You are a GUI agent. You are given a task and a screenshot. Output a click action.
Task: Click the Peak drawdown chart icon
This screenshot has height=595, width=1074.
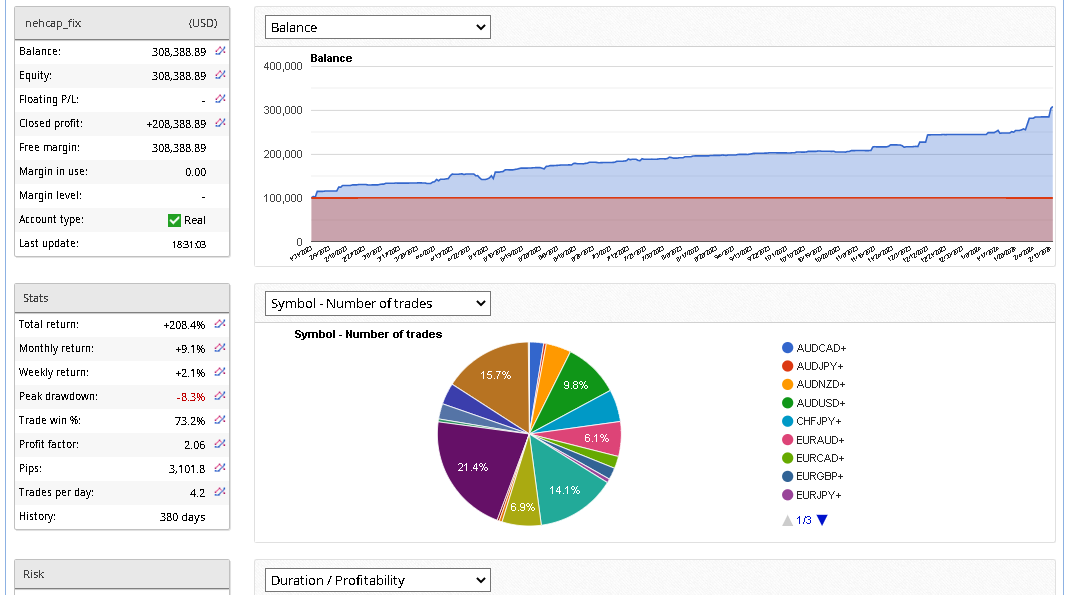pyautogui.click(x=221, y=396)
